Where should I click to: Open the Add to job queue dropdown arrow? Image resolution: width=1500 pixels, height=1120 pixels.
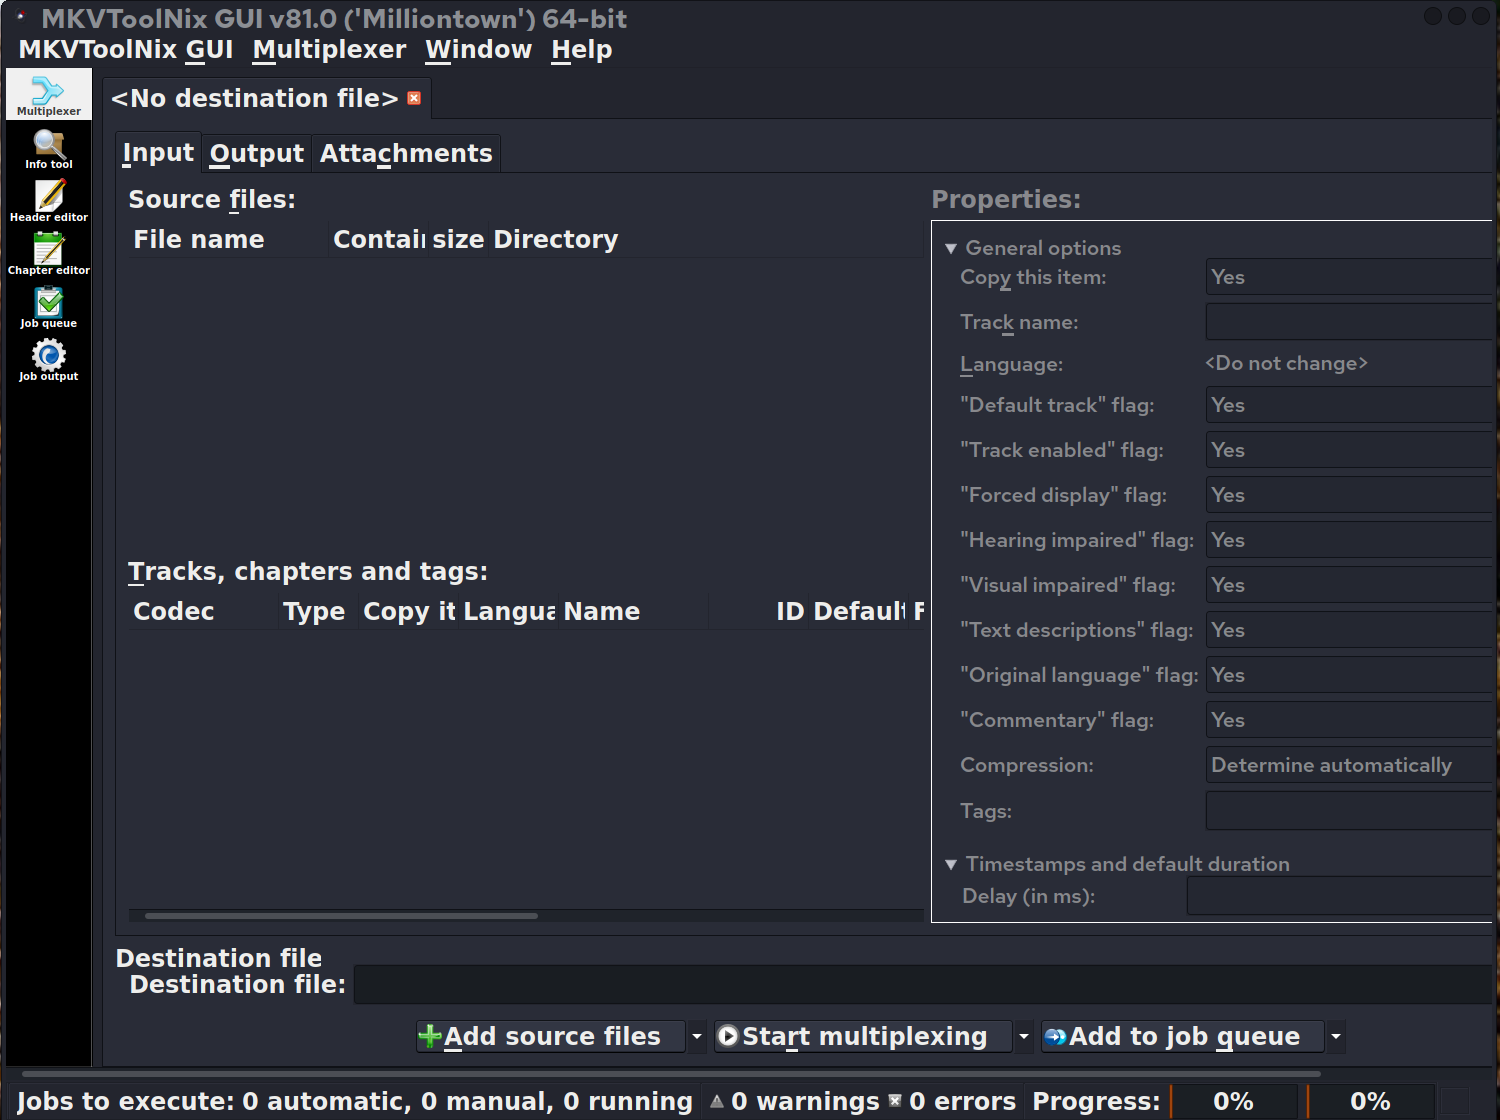click(x=1335, y=1036)
